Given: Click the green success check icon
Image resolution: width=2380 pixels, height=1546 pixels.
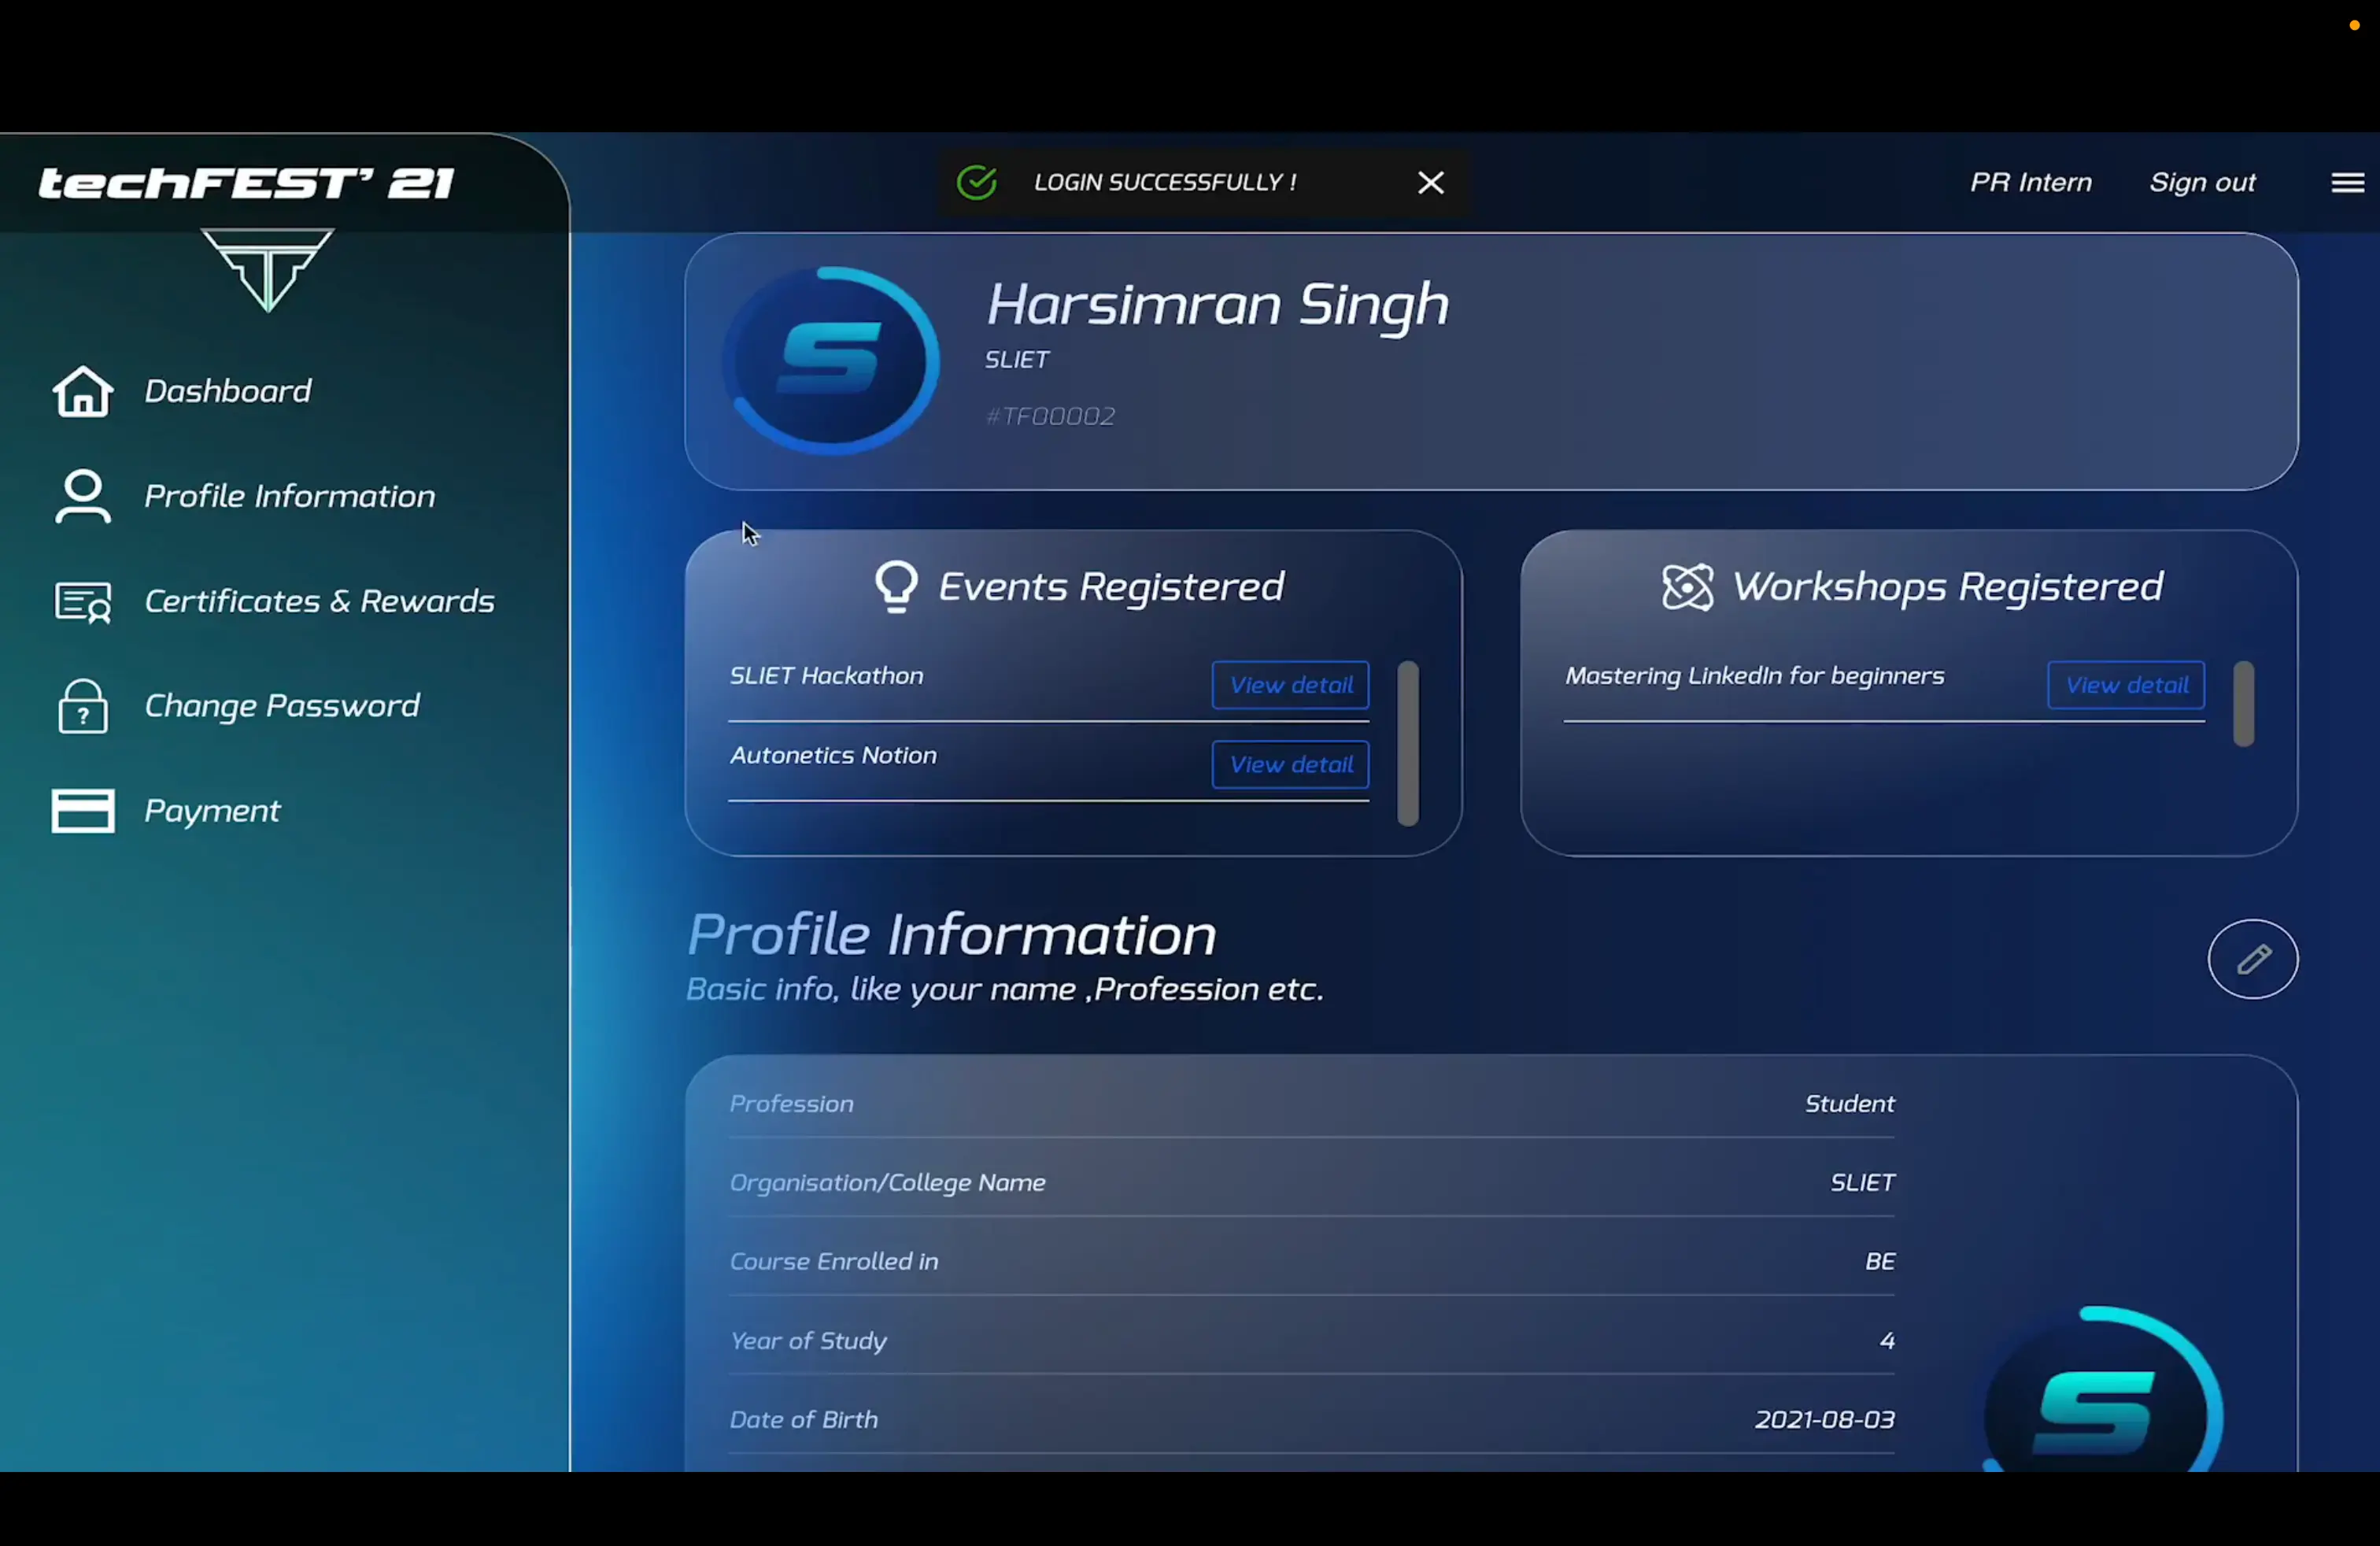Looking at the screenshot, I should [976, 182].
